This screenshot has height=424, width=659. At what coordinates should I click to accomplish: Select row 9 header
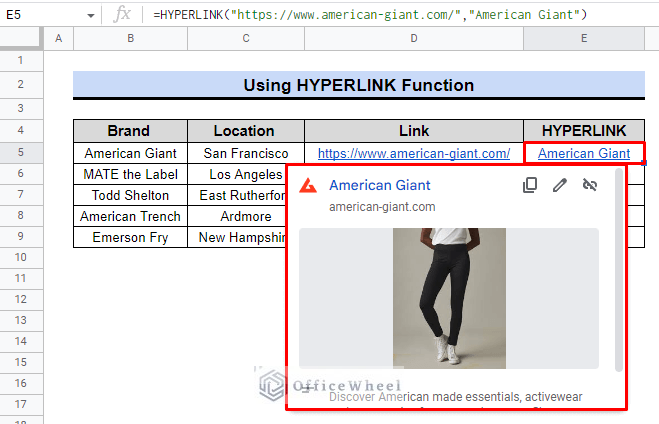click(21, 237)
